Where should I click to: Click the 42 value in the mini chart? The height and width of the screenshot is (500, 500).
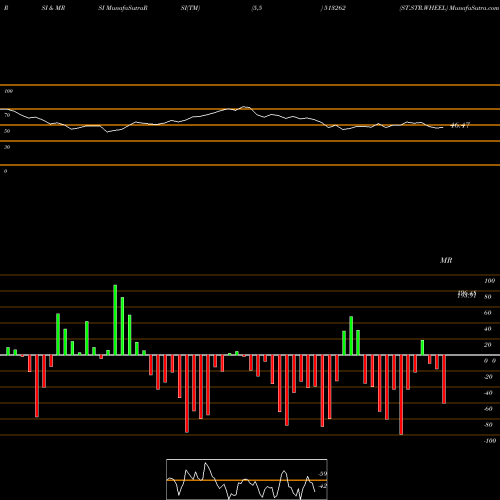[x=323, y=486]
